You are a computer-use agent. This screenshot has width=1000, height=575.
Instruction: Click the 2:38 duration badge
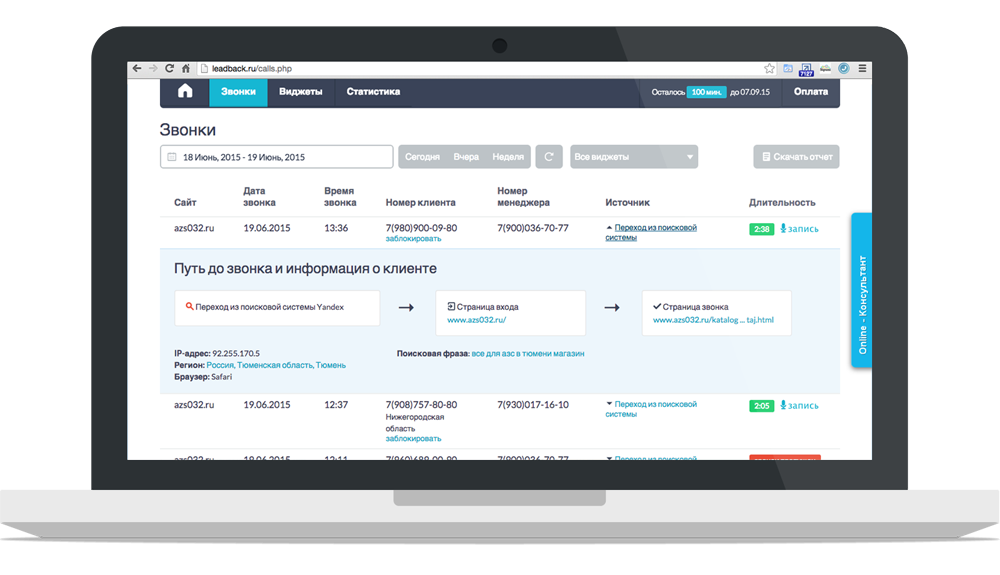(761, 229)
